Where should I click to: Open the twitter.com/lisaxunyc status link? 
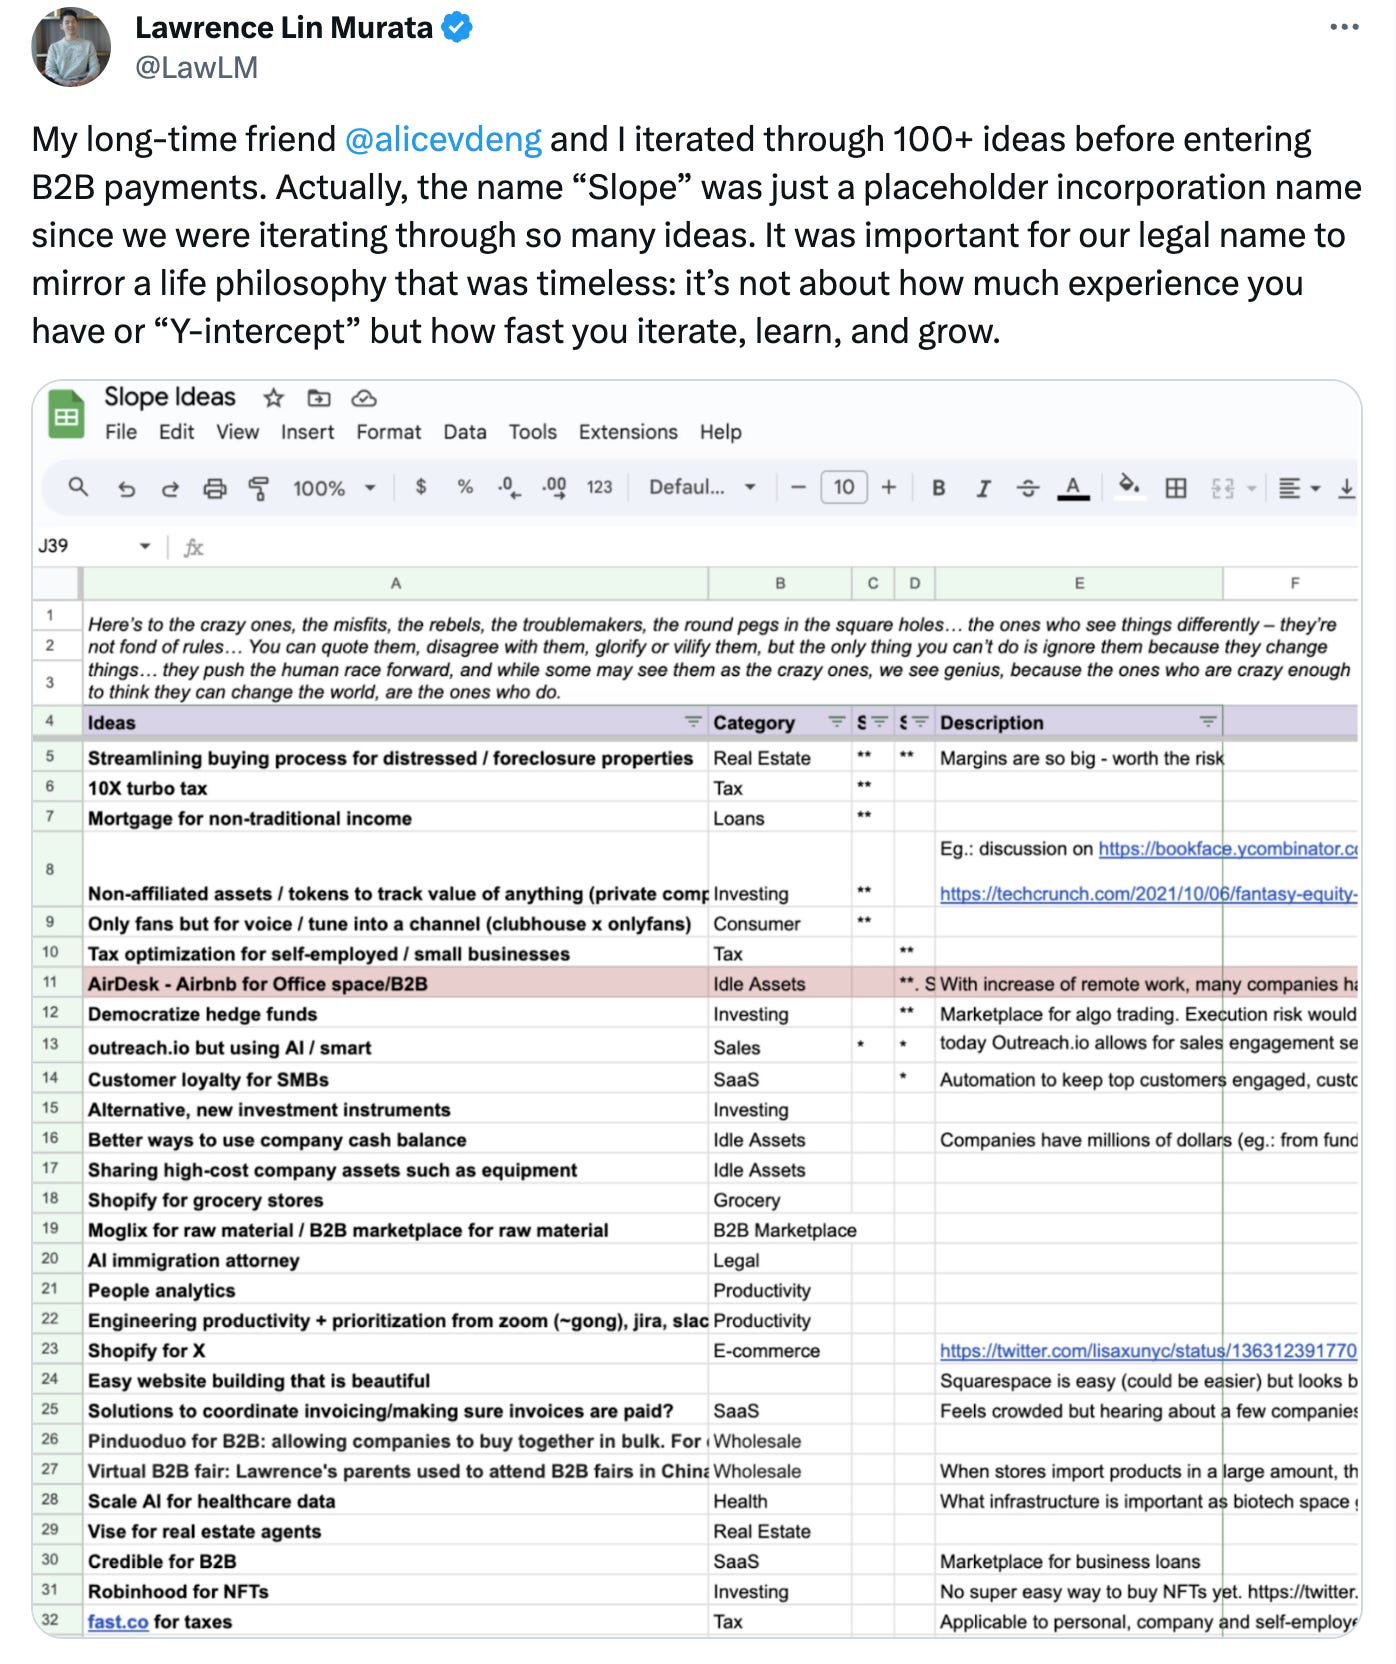(1148, 1350)
